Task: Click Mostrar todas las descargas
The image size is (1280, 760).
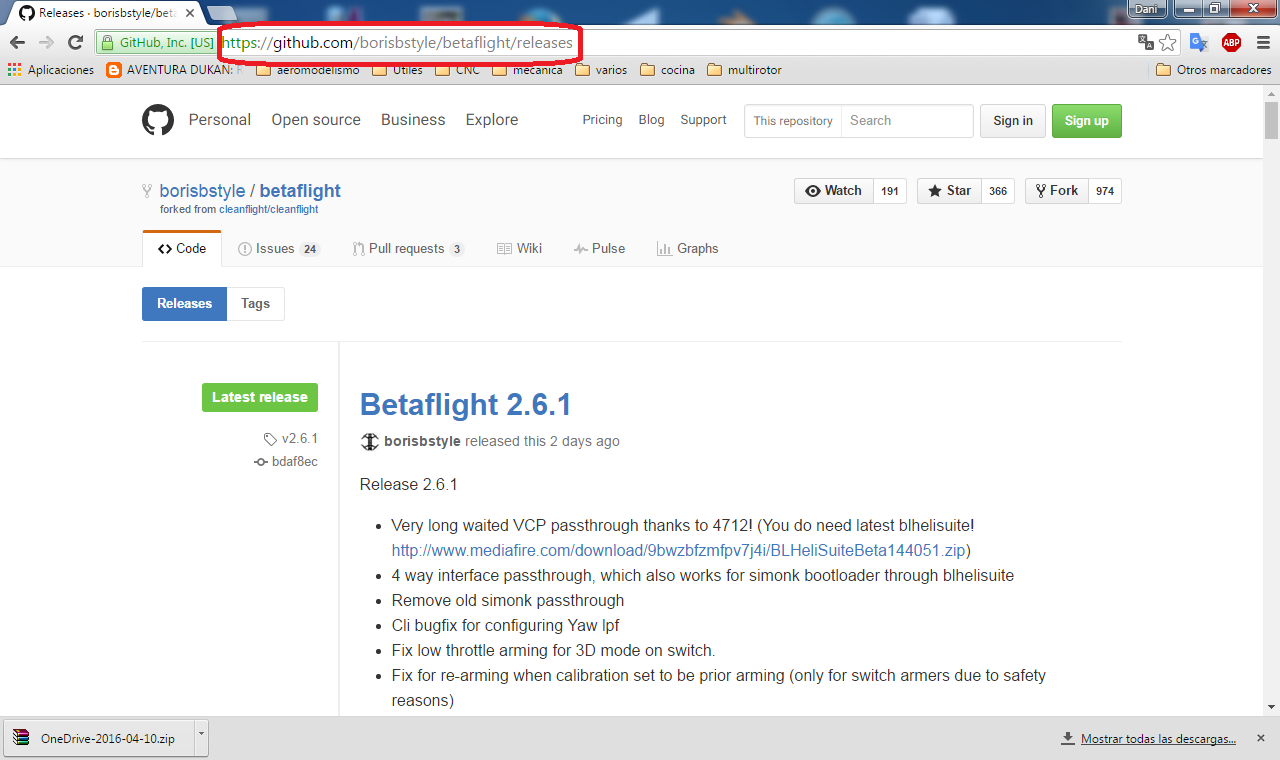Action: (1158, 739)
